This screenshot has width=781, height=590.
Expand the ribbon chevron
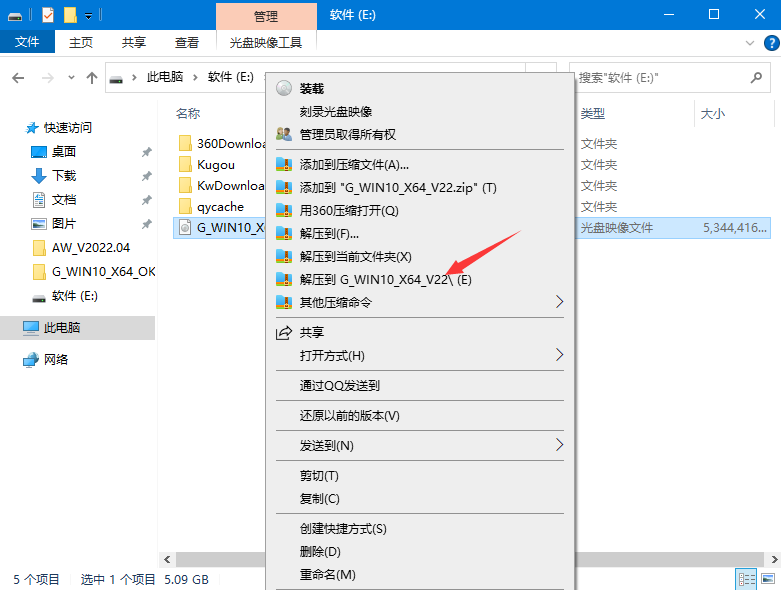tap(750, 43)
